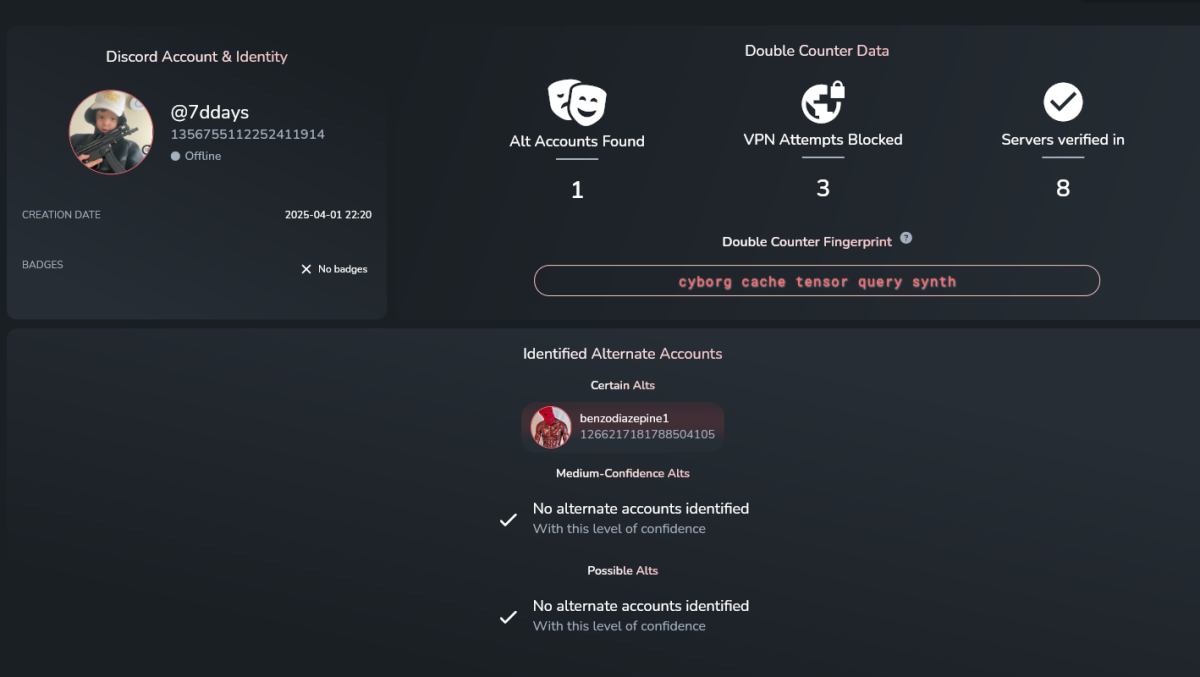Click the Alt Accounts Found count
This screenshot has height=677, width=1200.
pyautogui.click(x=577, y=189)
